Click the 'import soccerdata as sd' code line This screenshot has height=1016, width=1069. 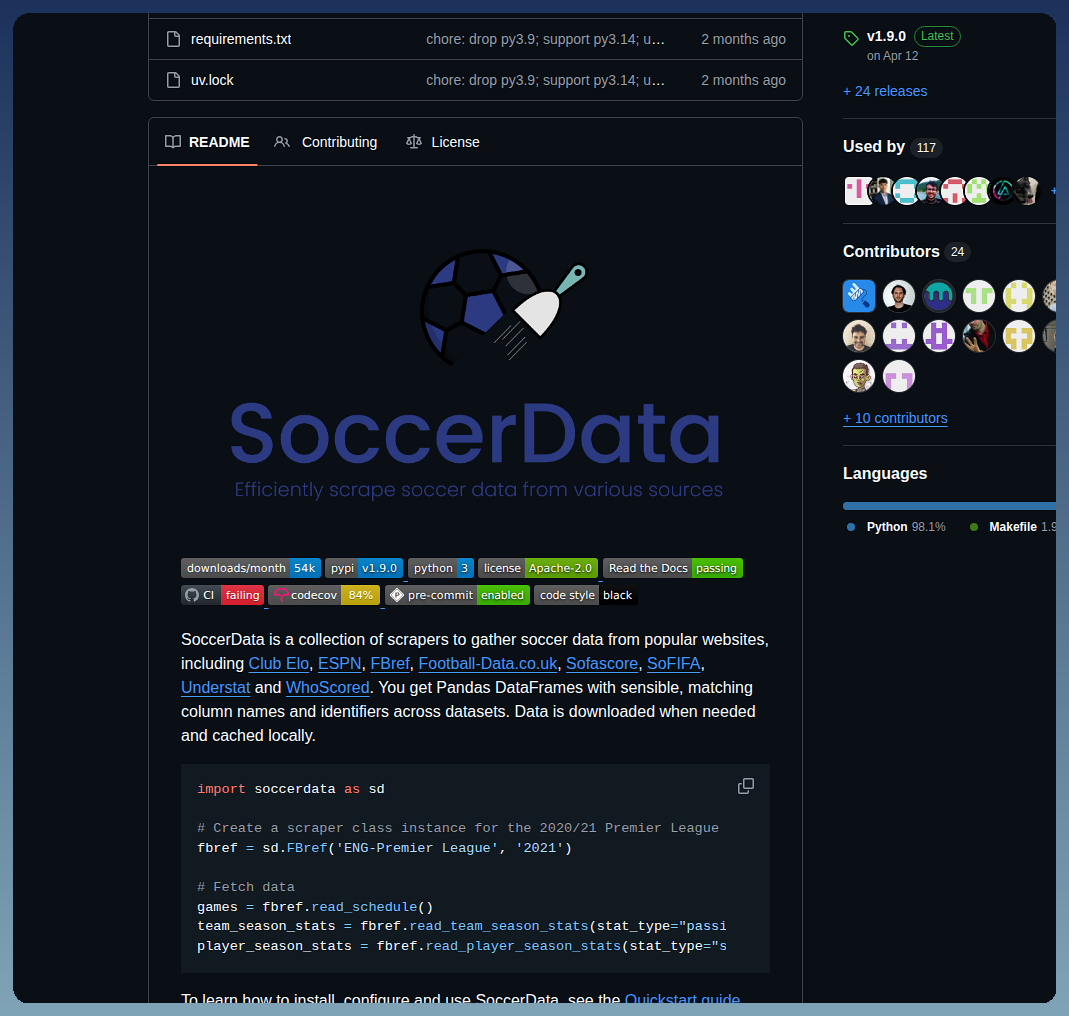pyautogui.click(x=291, y=789)
